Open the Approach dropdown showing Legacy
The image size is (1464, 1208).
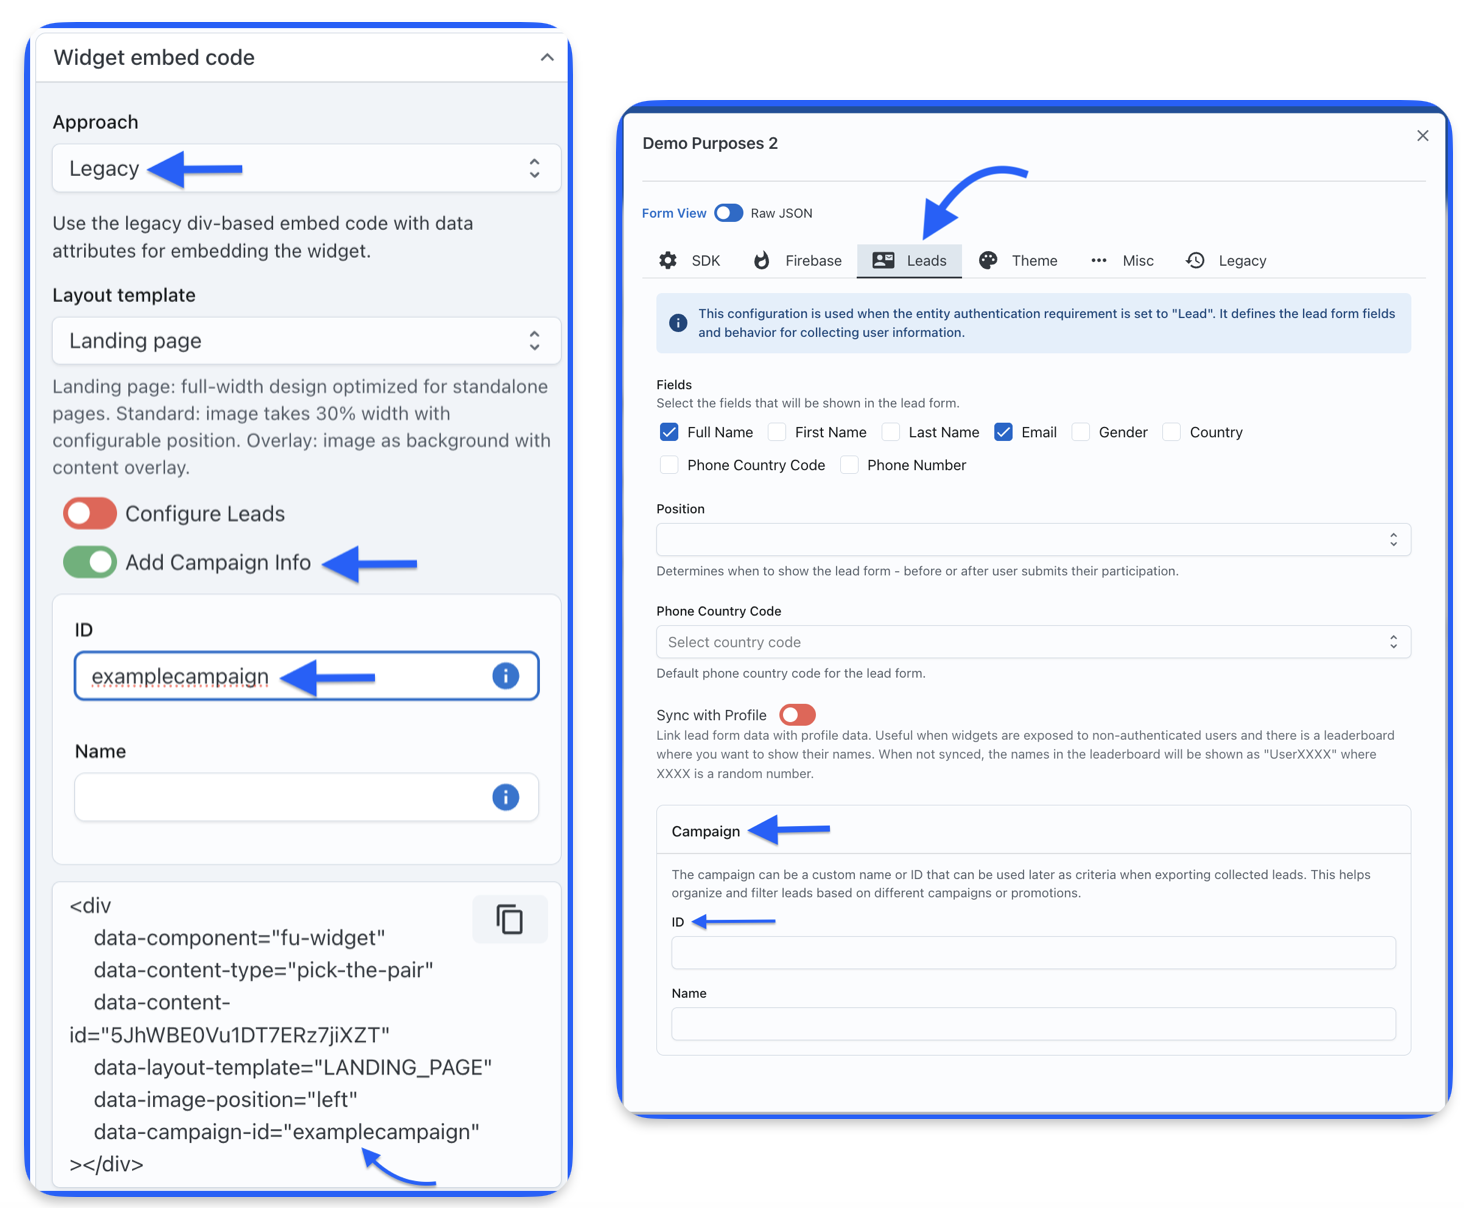point(306,168)
